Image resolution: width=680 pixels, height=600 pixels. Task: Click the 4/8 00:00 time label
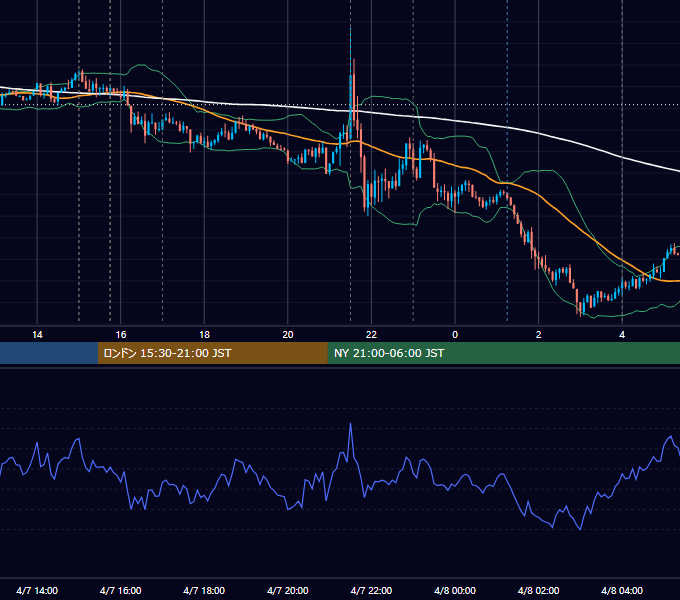[x=455, y=590]
